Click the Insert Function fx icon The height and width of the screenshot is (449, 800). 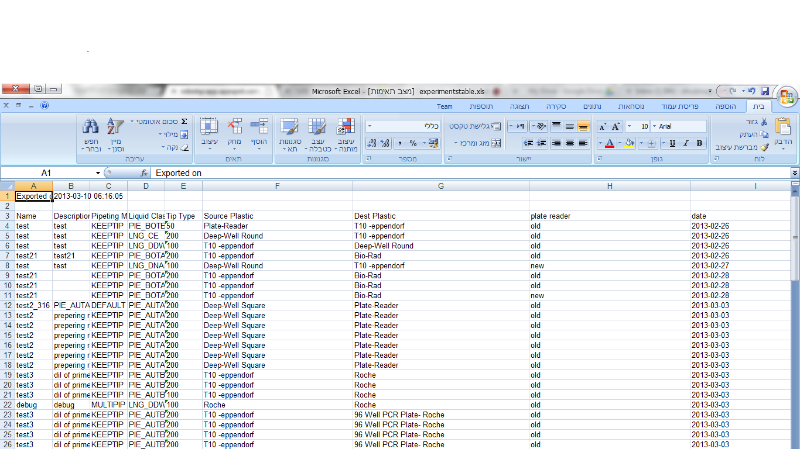(144, 173)
